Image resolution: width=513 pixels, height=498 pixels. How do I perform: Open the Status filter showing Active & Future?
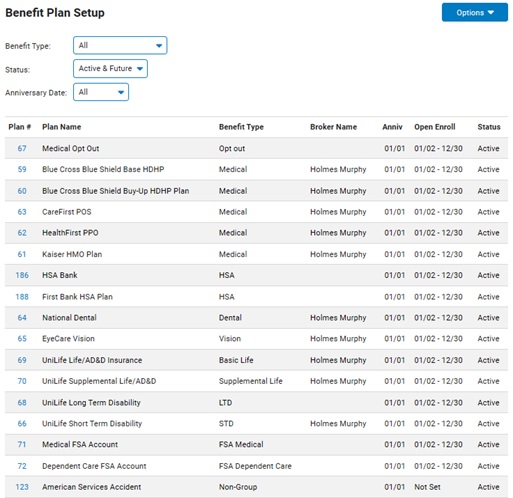110,69
